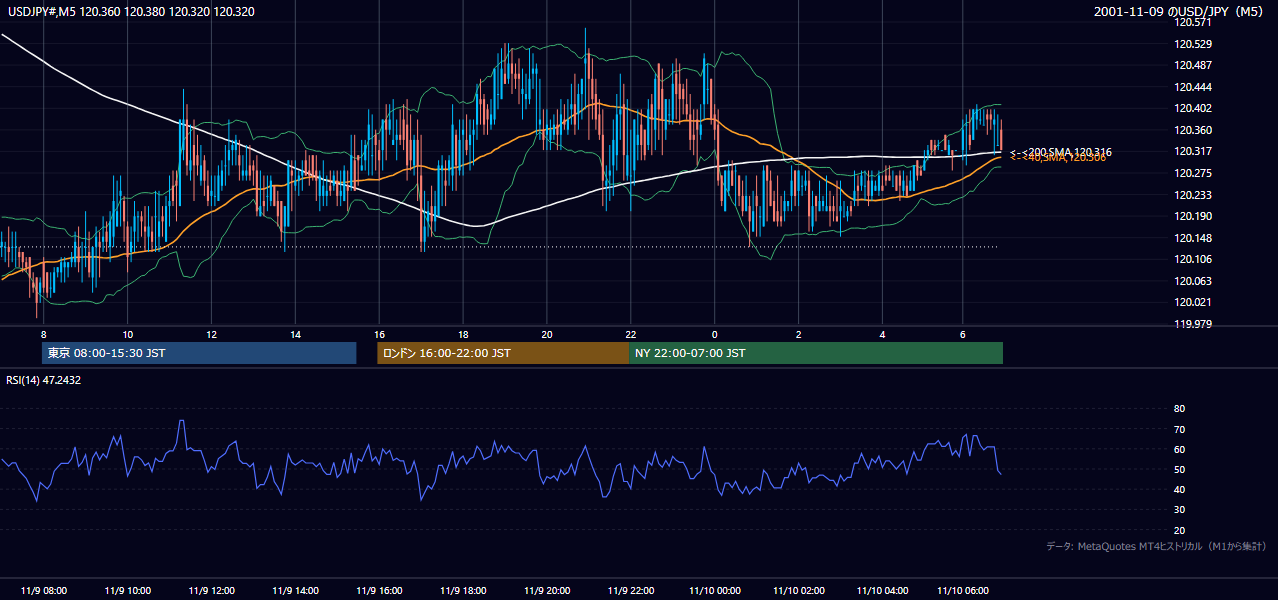This screenshot has height=600, width=1278.
Task: Click the 11/9 10:00 time label
Action: tap(127, 590)
